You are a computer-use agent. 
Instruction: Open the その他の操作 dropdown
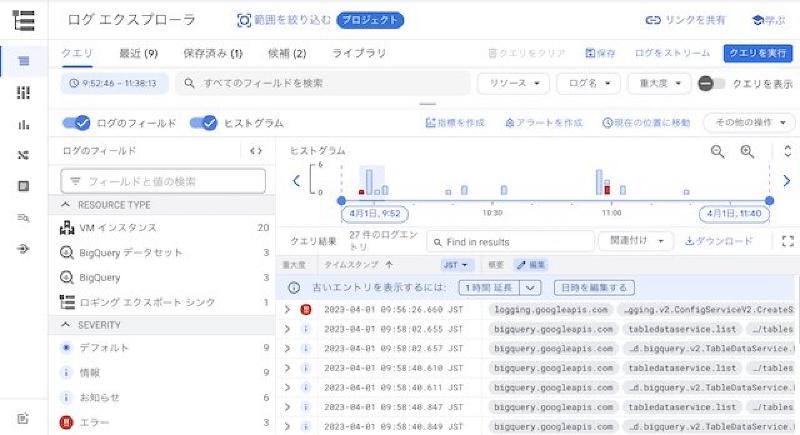click(749, 123)
